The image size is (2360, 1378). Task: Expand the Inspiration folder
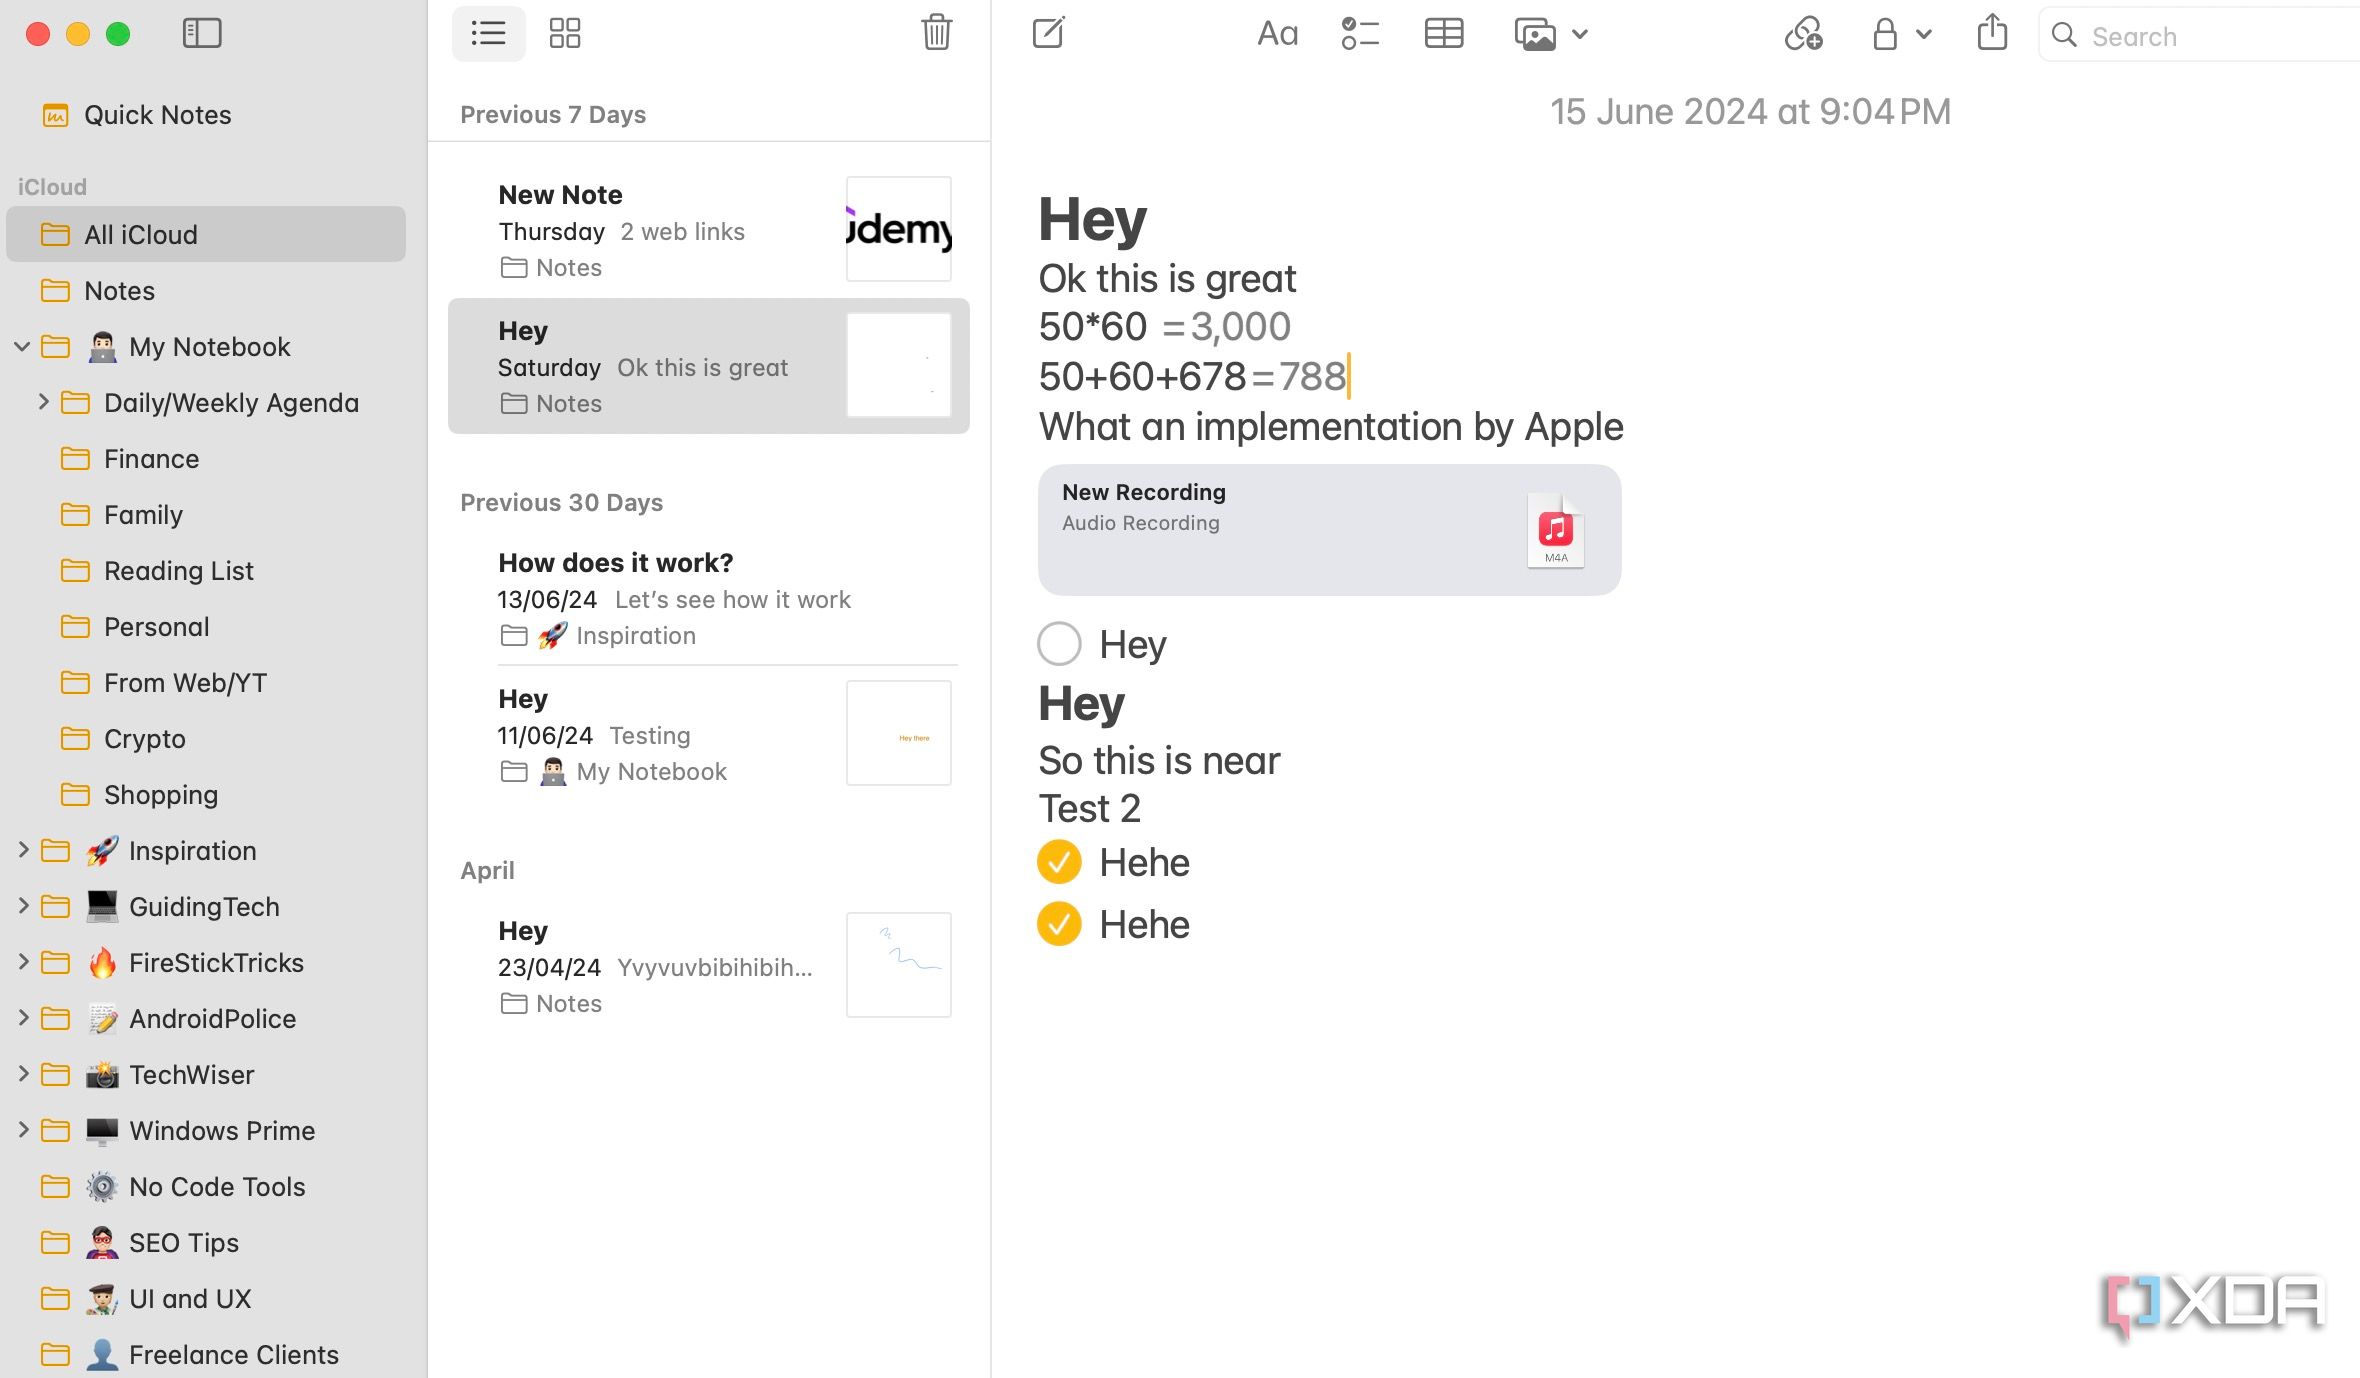pyautogui.click(x=23, y=850)
